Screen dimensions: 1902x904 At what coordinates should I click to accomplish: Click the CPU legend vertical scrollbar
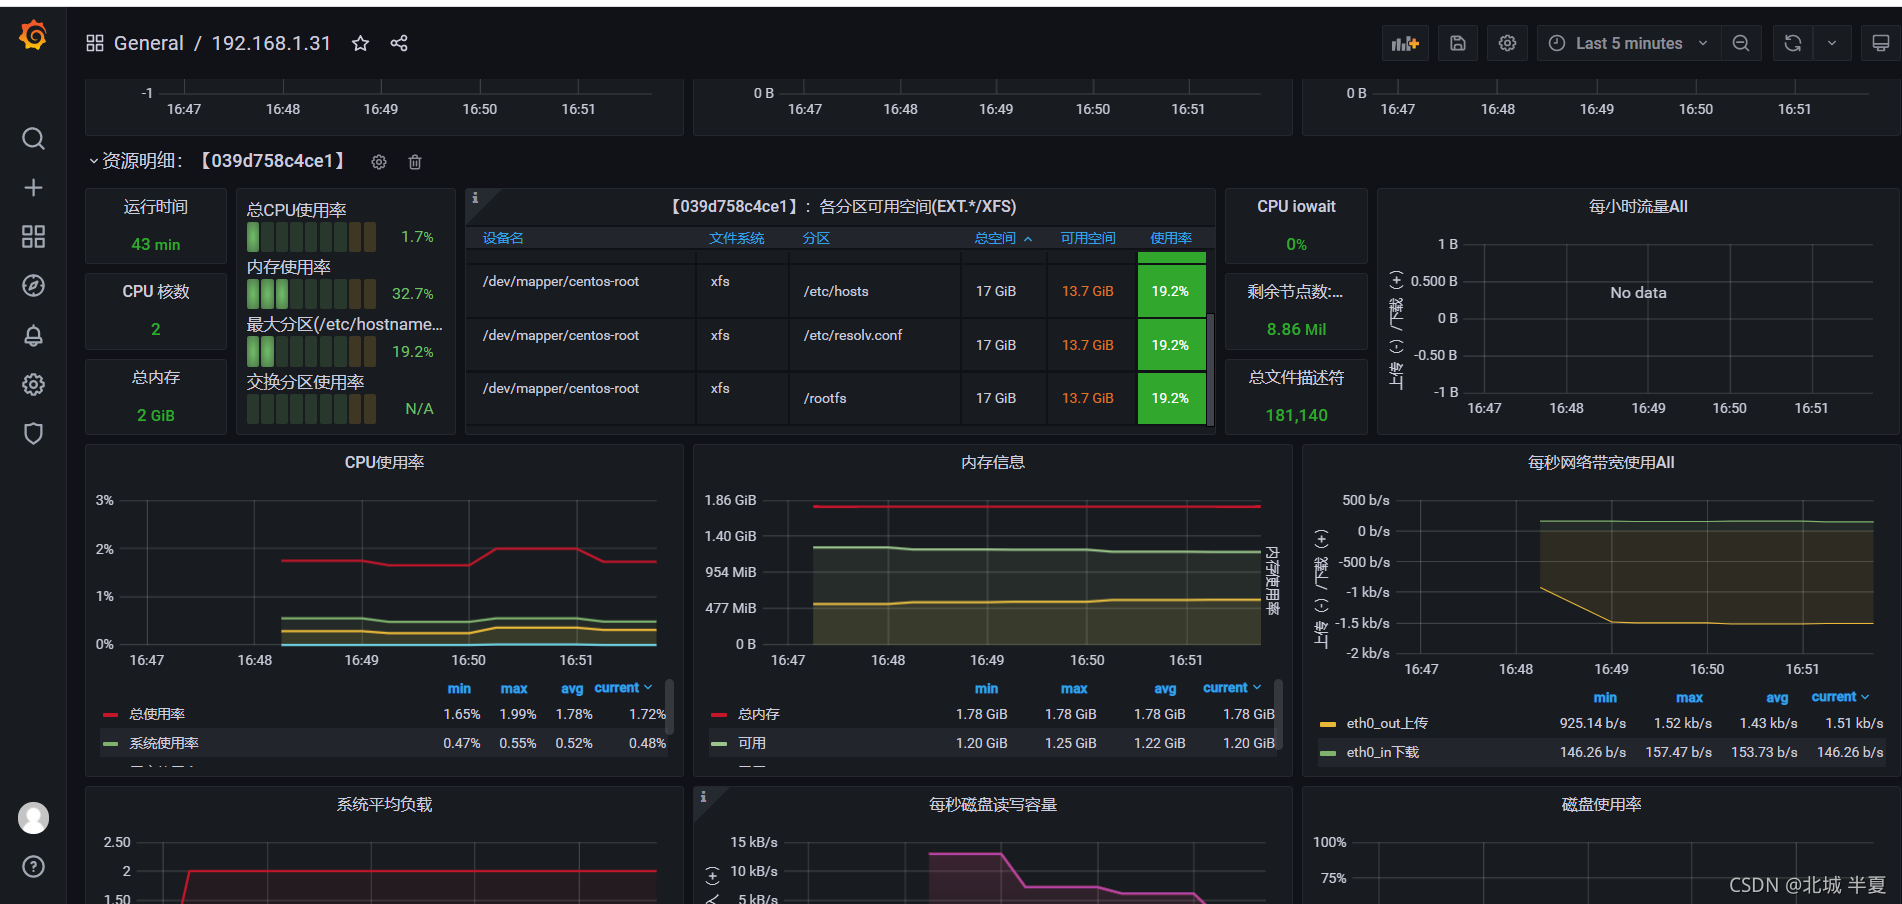pyautogui.click(x=669, y=706)
